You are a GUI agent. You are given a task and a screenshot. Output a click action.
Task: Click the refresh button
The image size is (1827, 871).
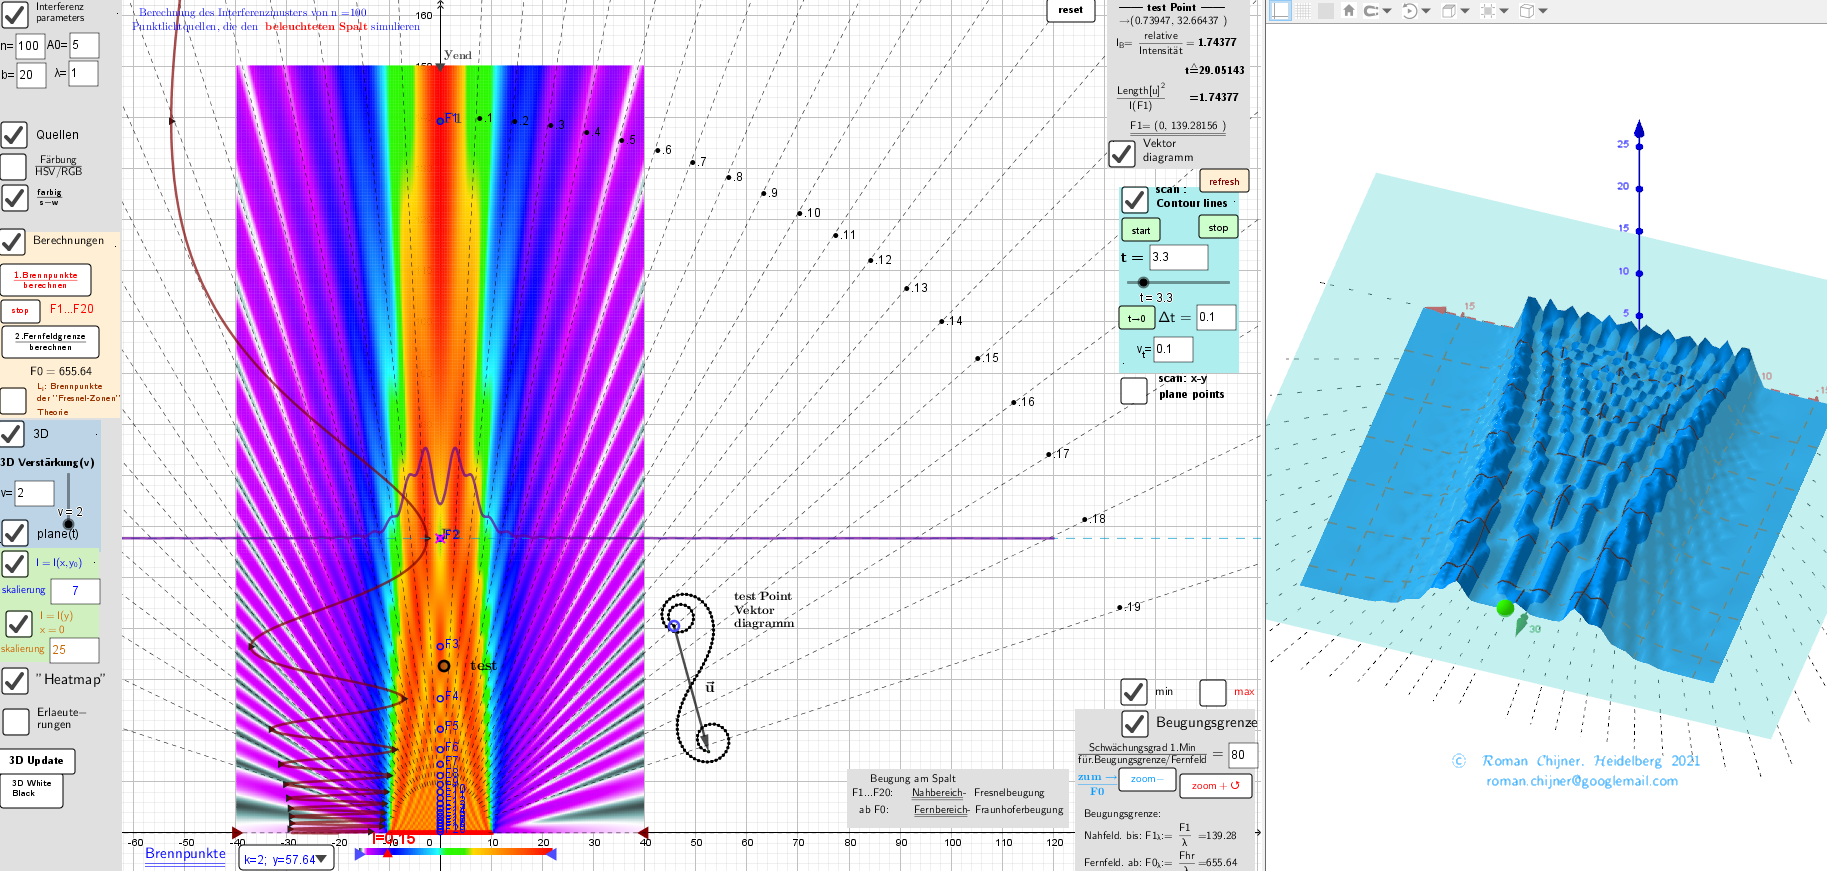[1224, 181]
